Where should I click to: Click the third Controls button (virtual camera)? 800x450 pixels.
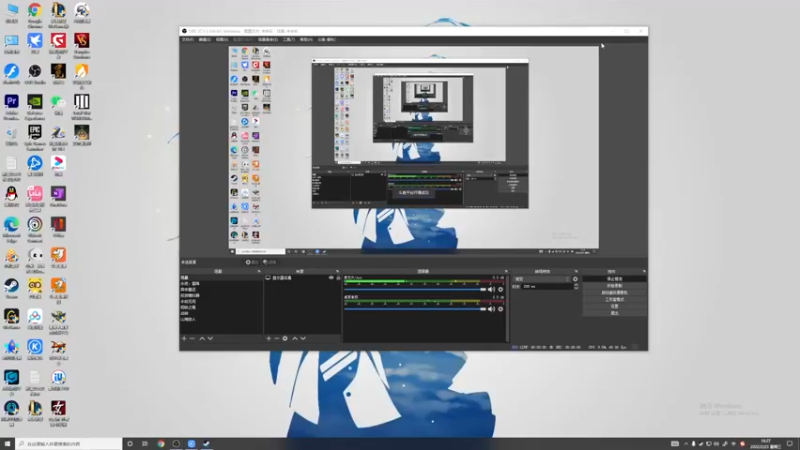click(x=614, y=292)
